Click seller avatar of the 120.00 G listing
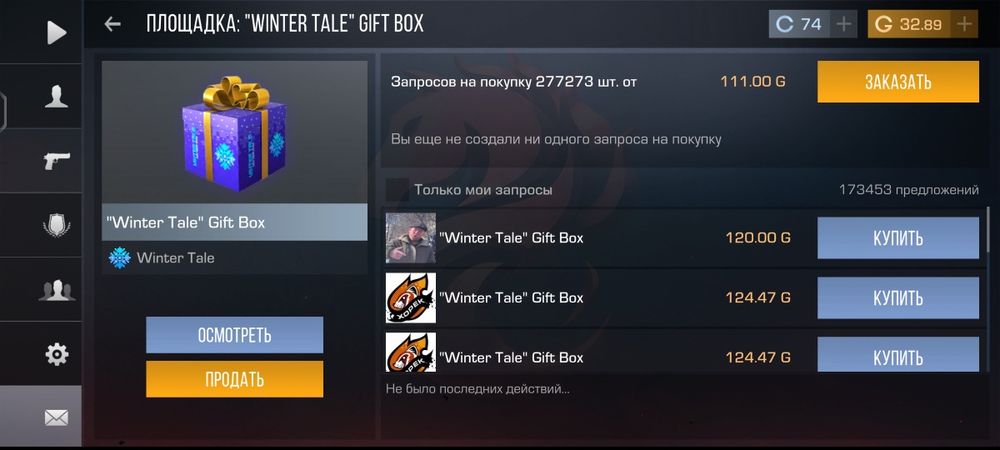This screenshot has height=450, width=1000. point(411,238)
